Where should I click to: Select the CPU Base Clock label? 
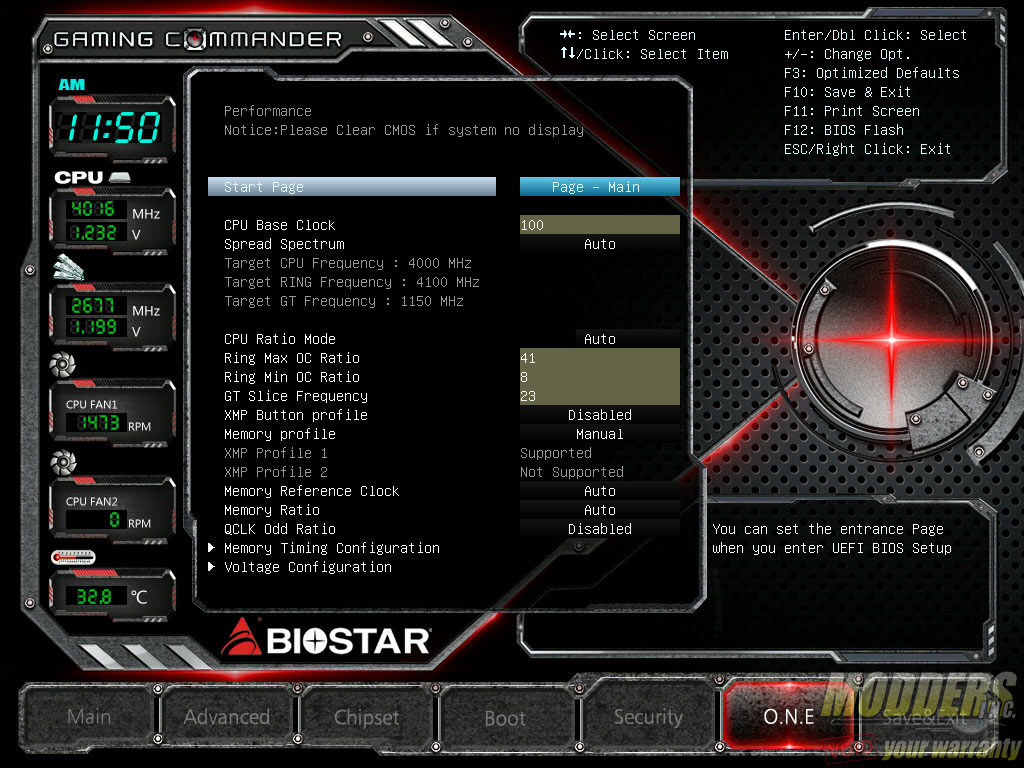click(x=280, y=225)
